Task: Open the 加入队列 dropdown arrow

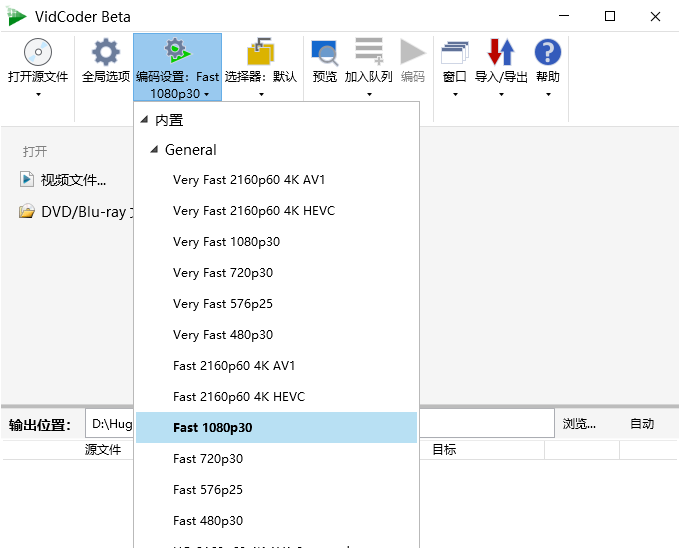Action: 369,94
